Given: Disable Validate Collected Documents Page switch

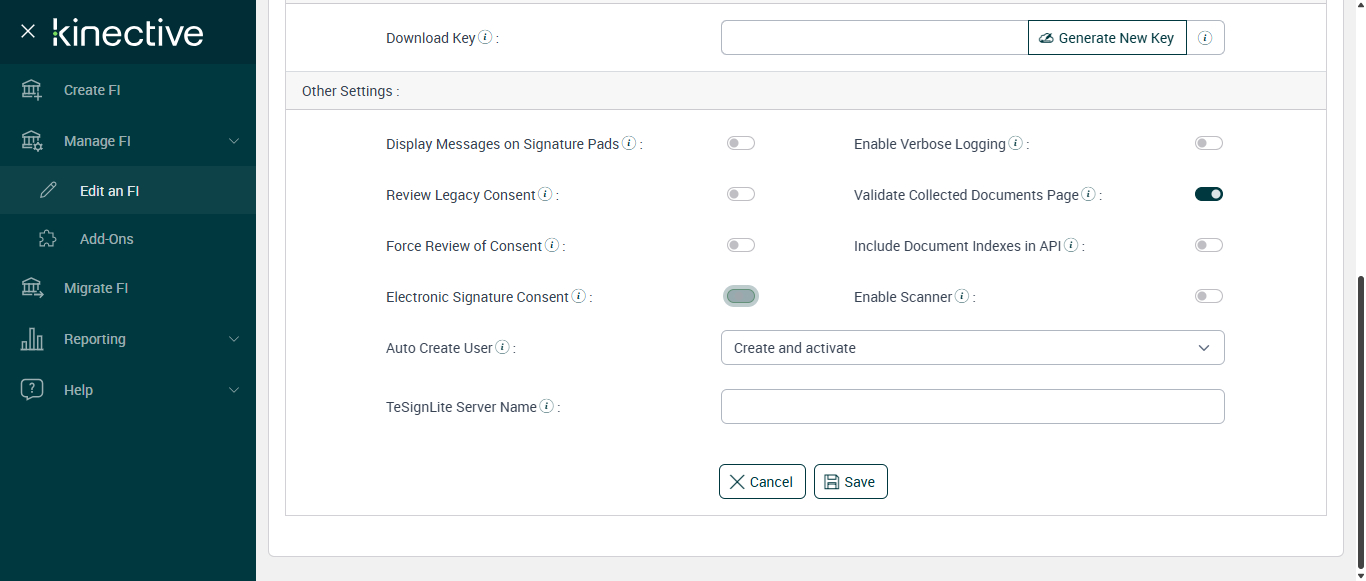Looking at the screenshot, I should point(1208,195).
